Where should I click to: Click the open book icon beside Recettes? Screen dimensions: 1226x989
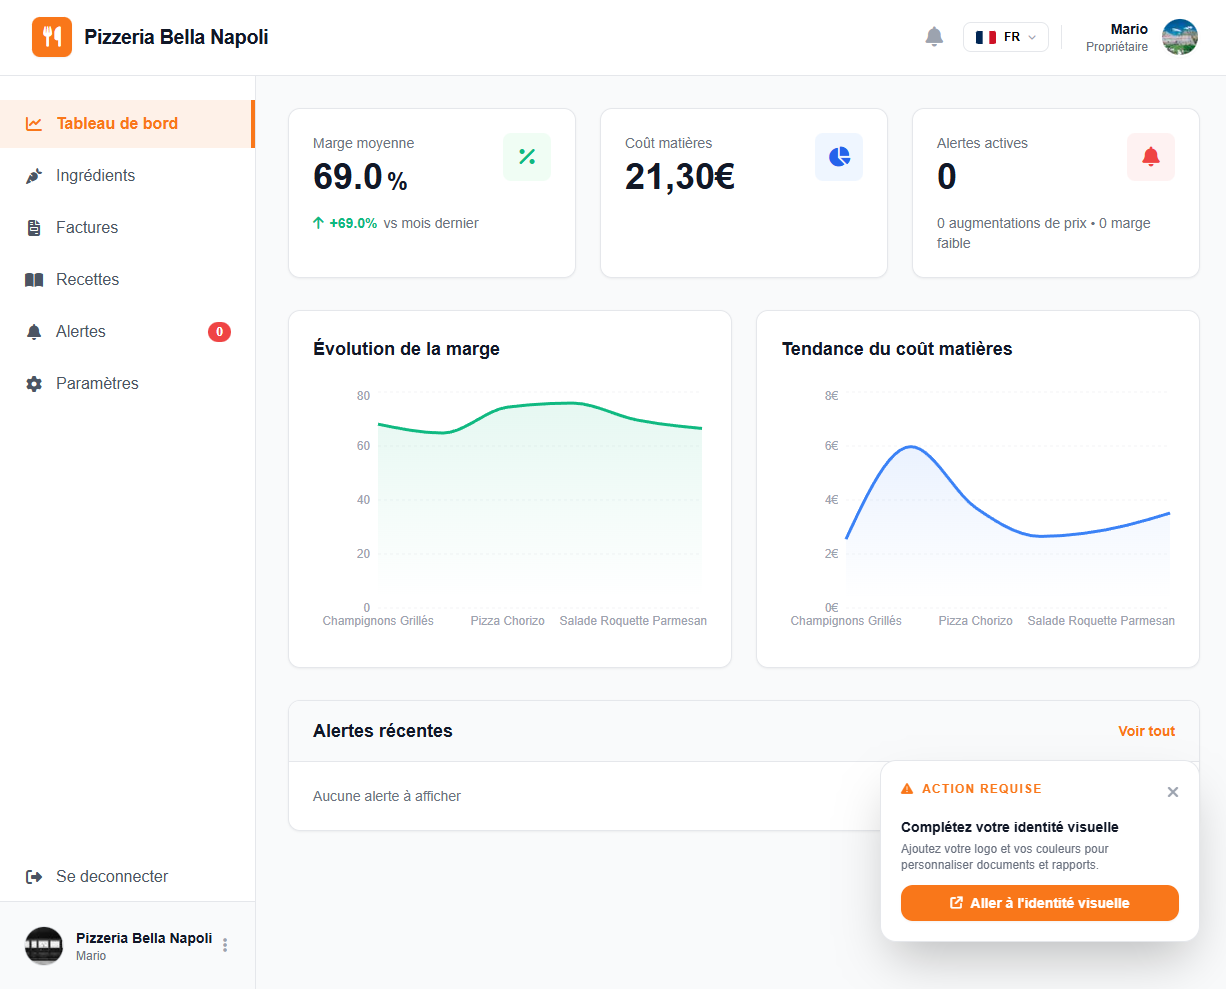point(34,280)
